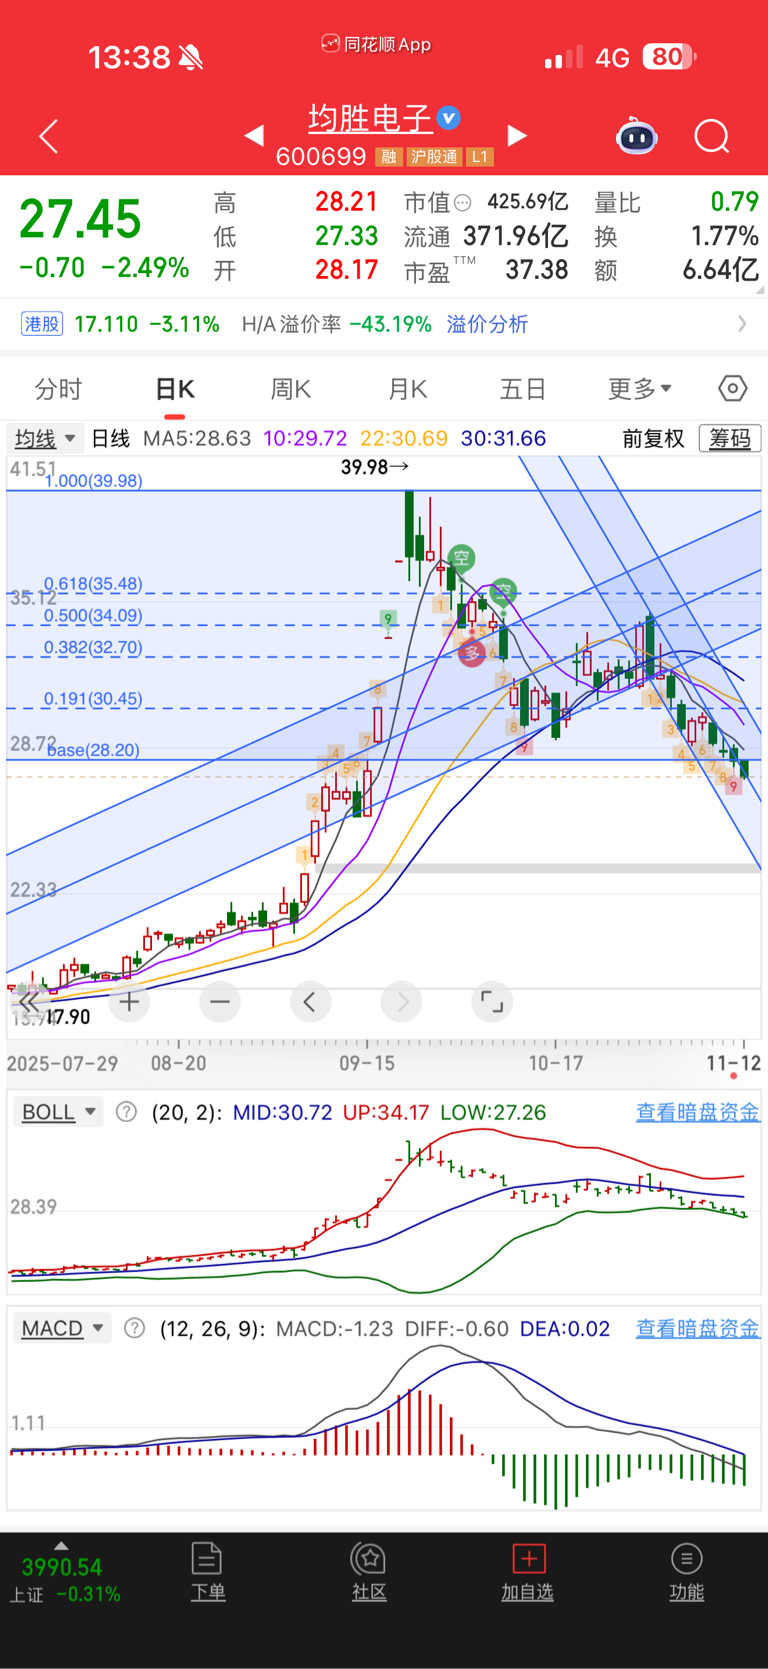Tap the back arrow in header
The image size is (768, 1669).
(48, 136)
